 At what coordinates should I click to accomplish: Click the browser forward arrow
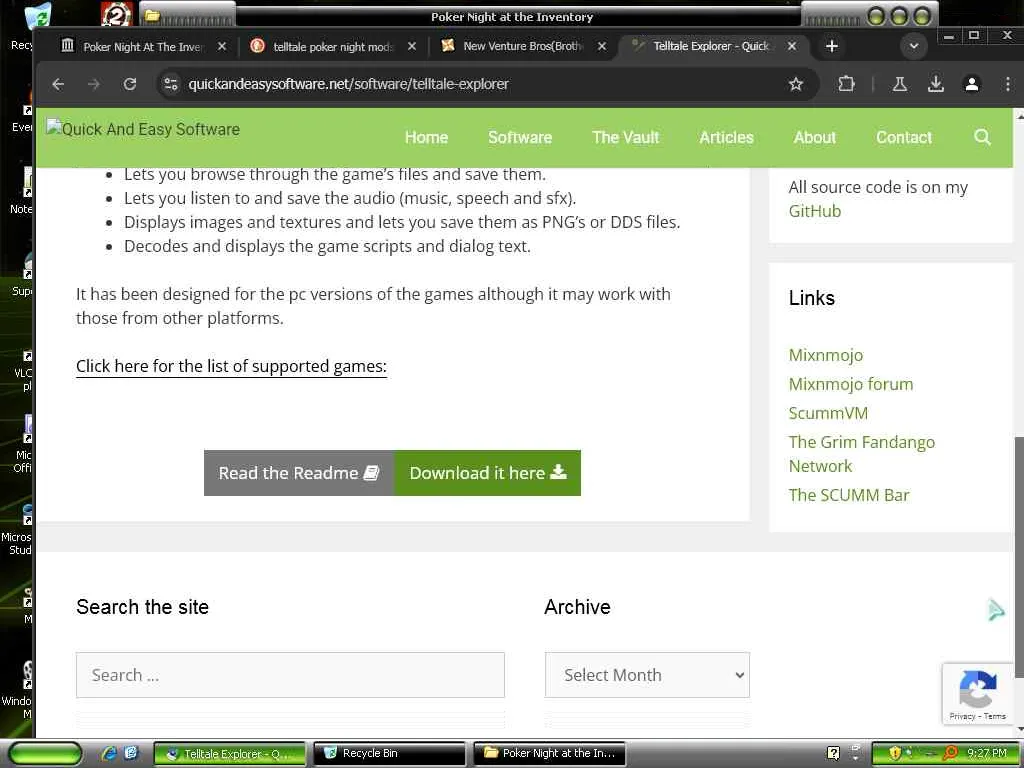point(93,84)
